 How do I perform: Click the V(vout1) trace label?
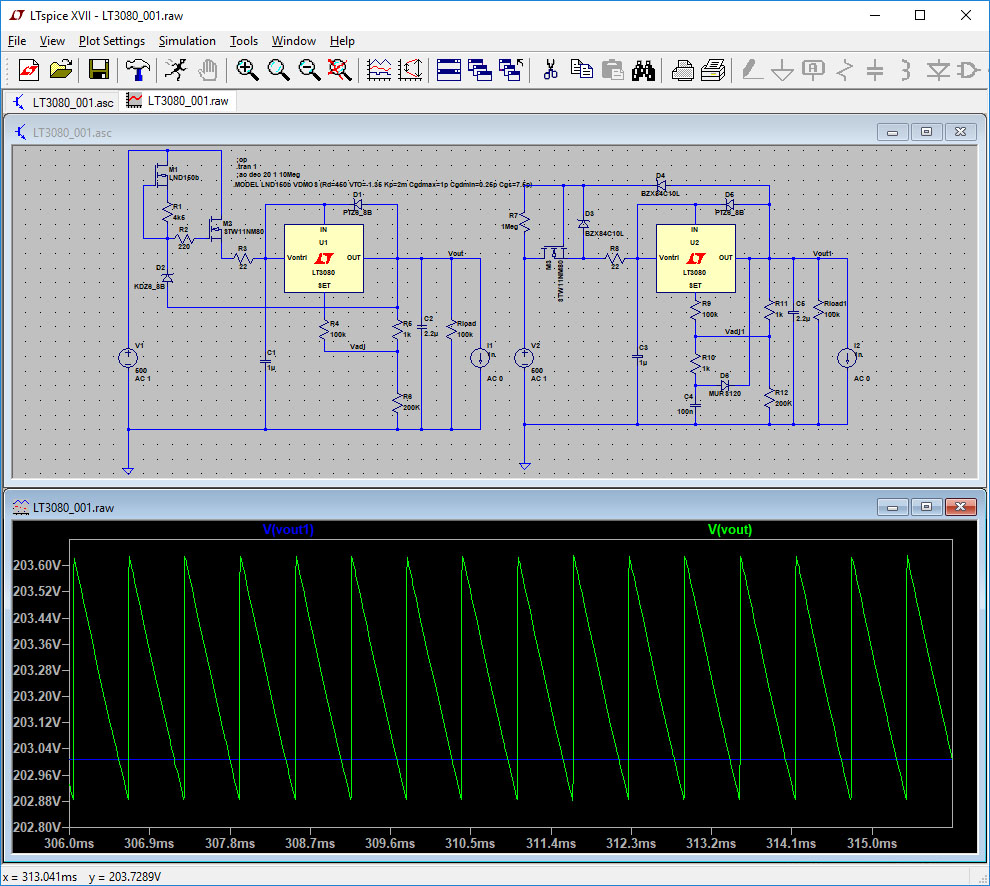(288, 529)
